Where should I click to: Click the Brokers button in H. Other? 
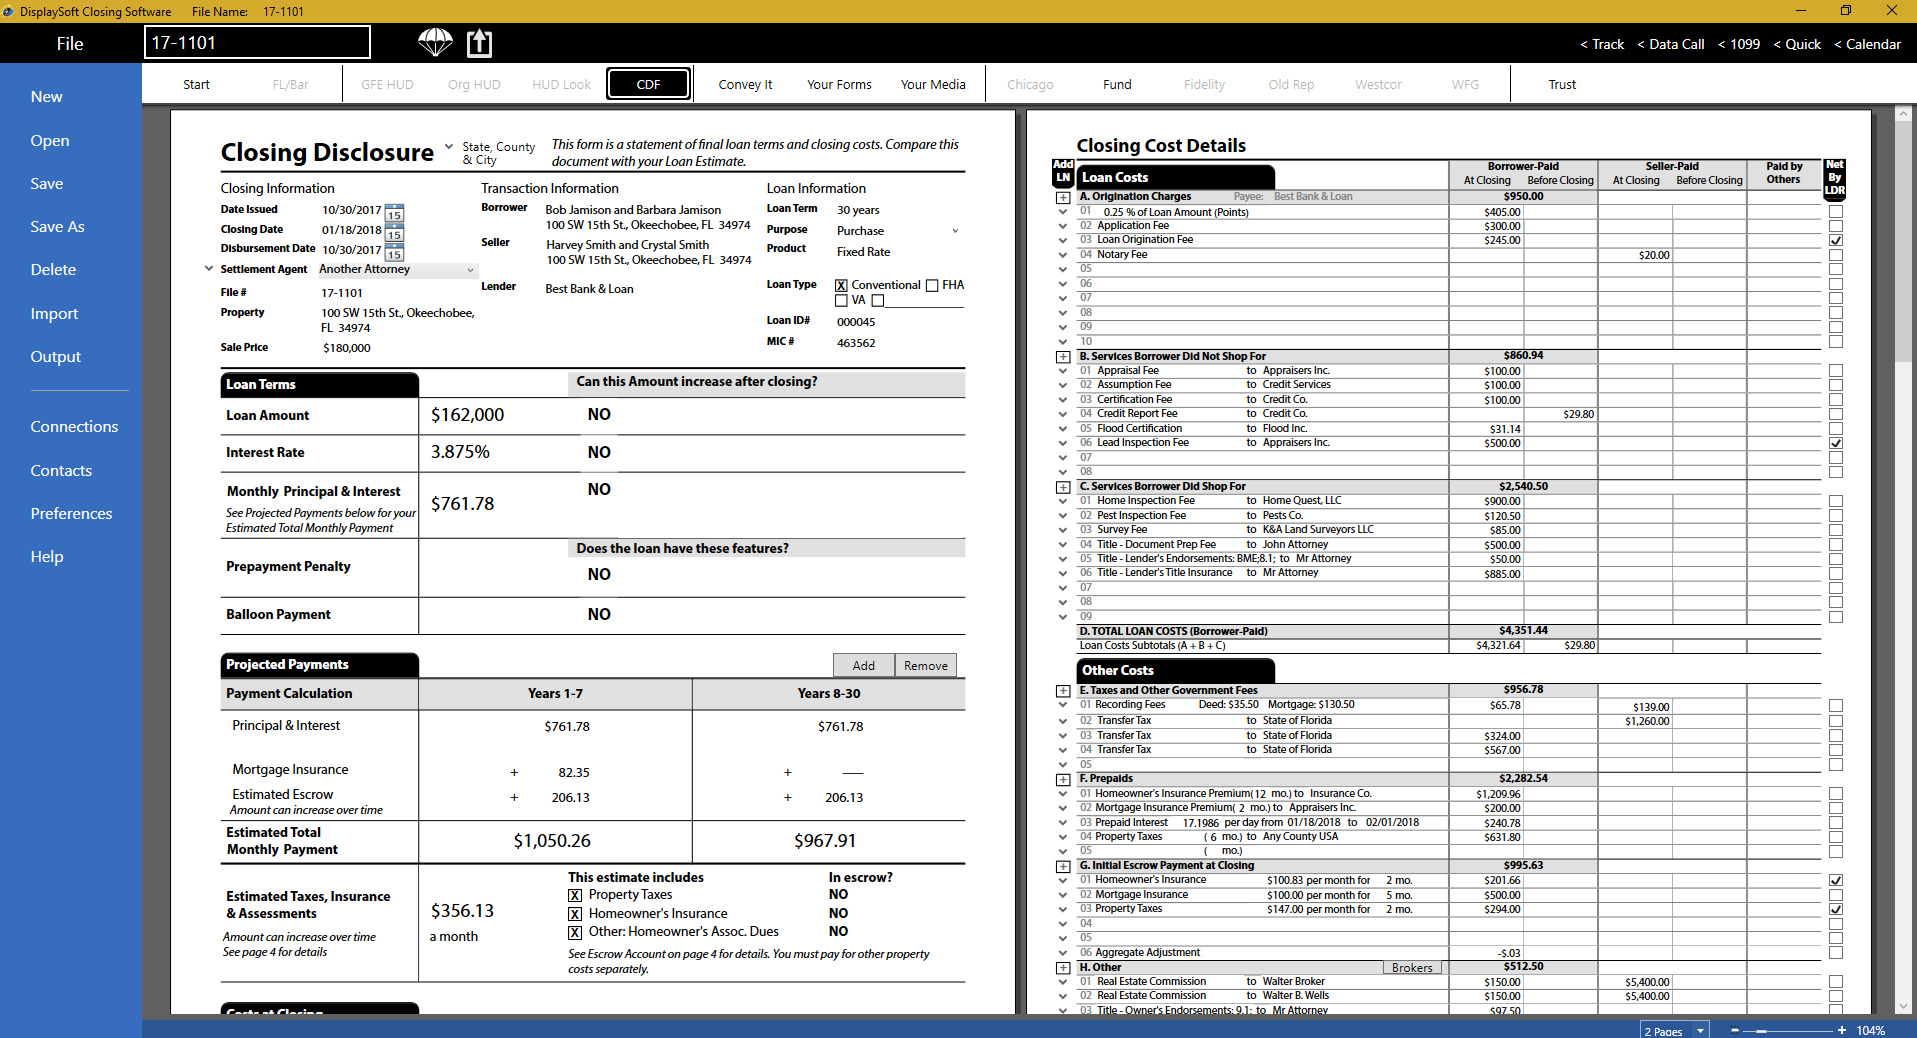1412,968
